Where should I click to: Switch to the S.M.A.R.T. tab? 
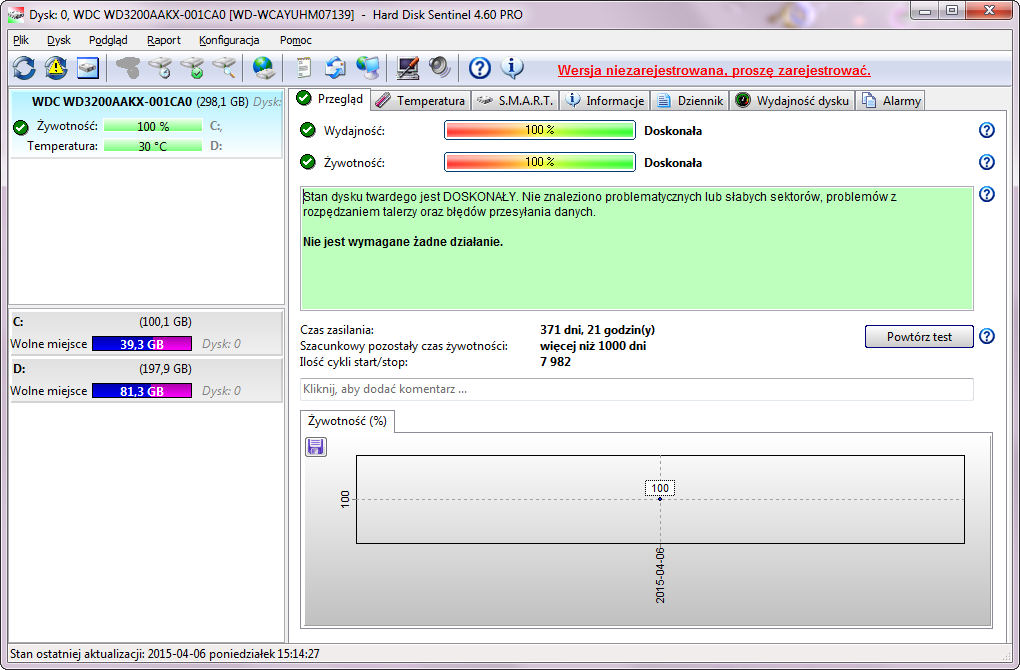515,101
